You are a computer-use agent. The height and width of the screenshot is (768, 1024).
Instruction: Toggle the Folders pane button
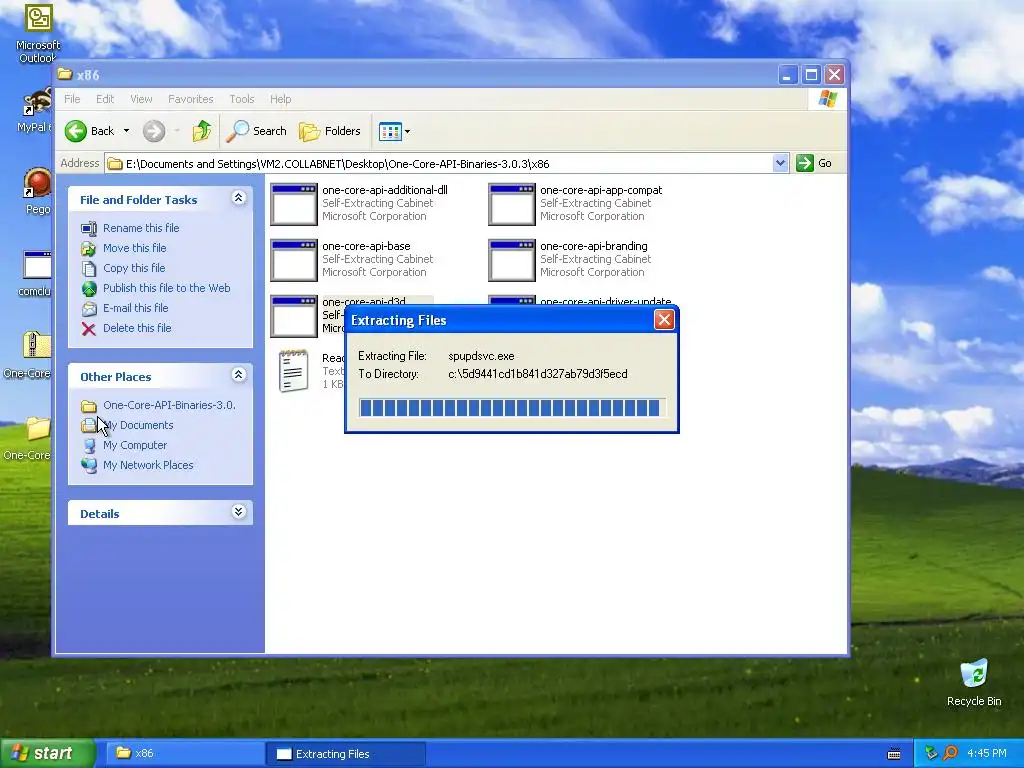point(330,131)
